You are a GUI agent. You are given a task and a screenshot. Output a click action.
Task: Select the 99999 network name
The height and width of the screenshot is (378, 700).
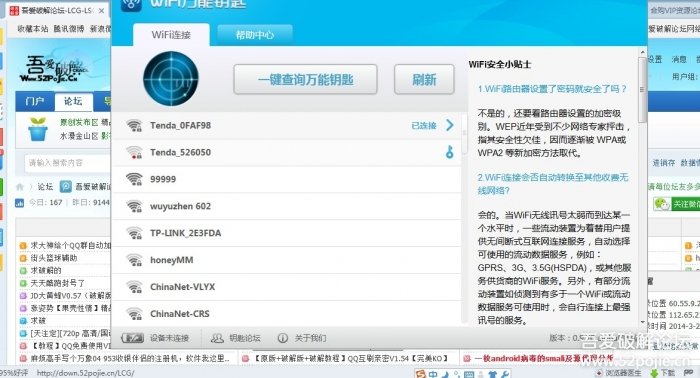pyautogui.click(x=163, y=179)
